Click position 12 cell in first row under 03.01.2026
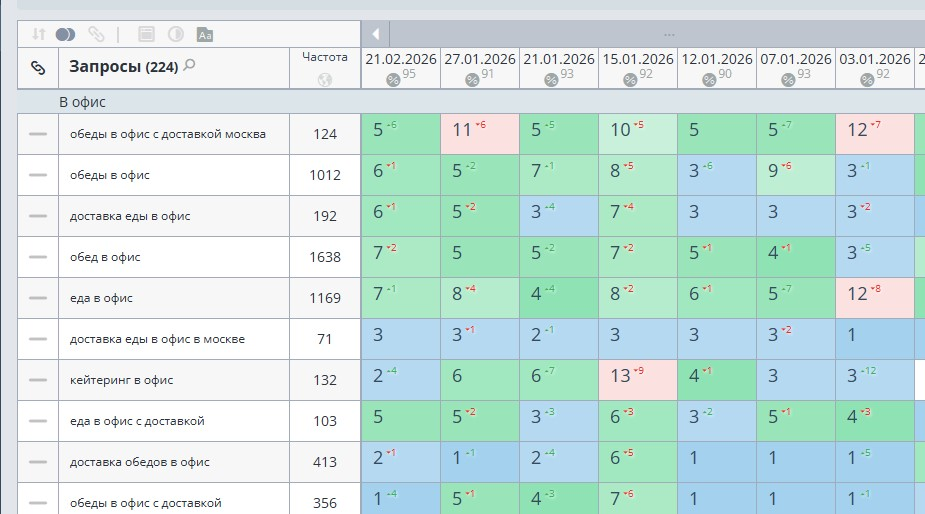 click(875, 134)
